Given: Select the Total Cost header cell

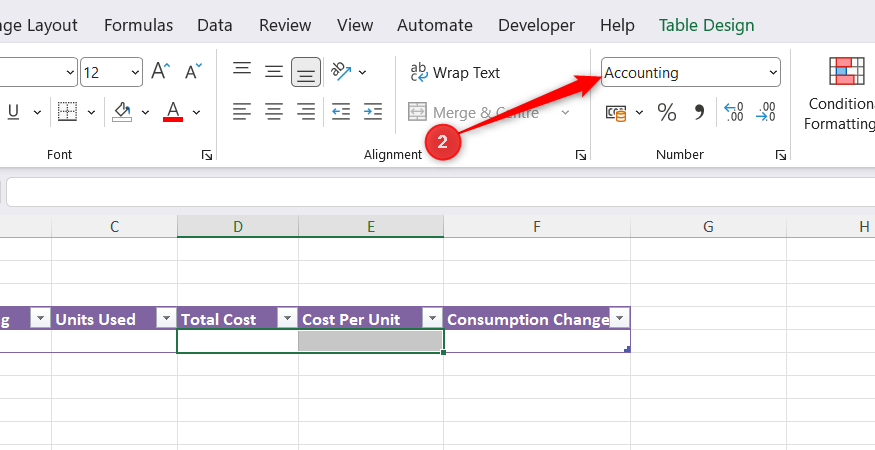Looking at the screenshot, I should tap(238, 318).
